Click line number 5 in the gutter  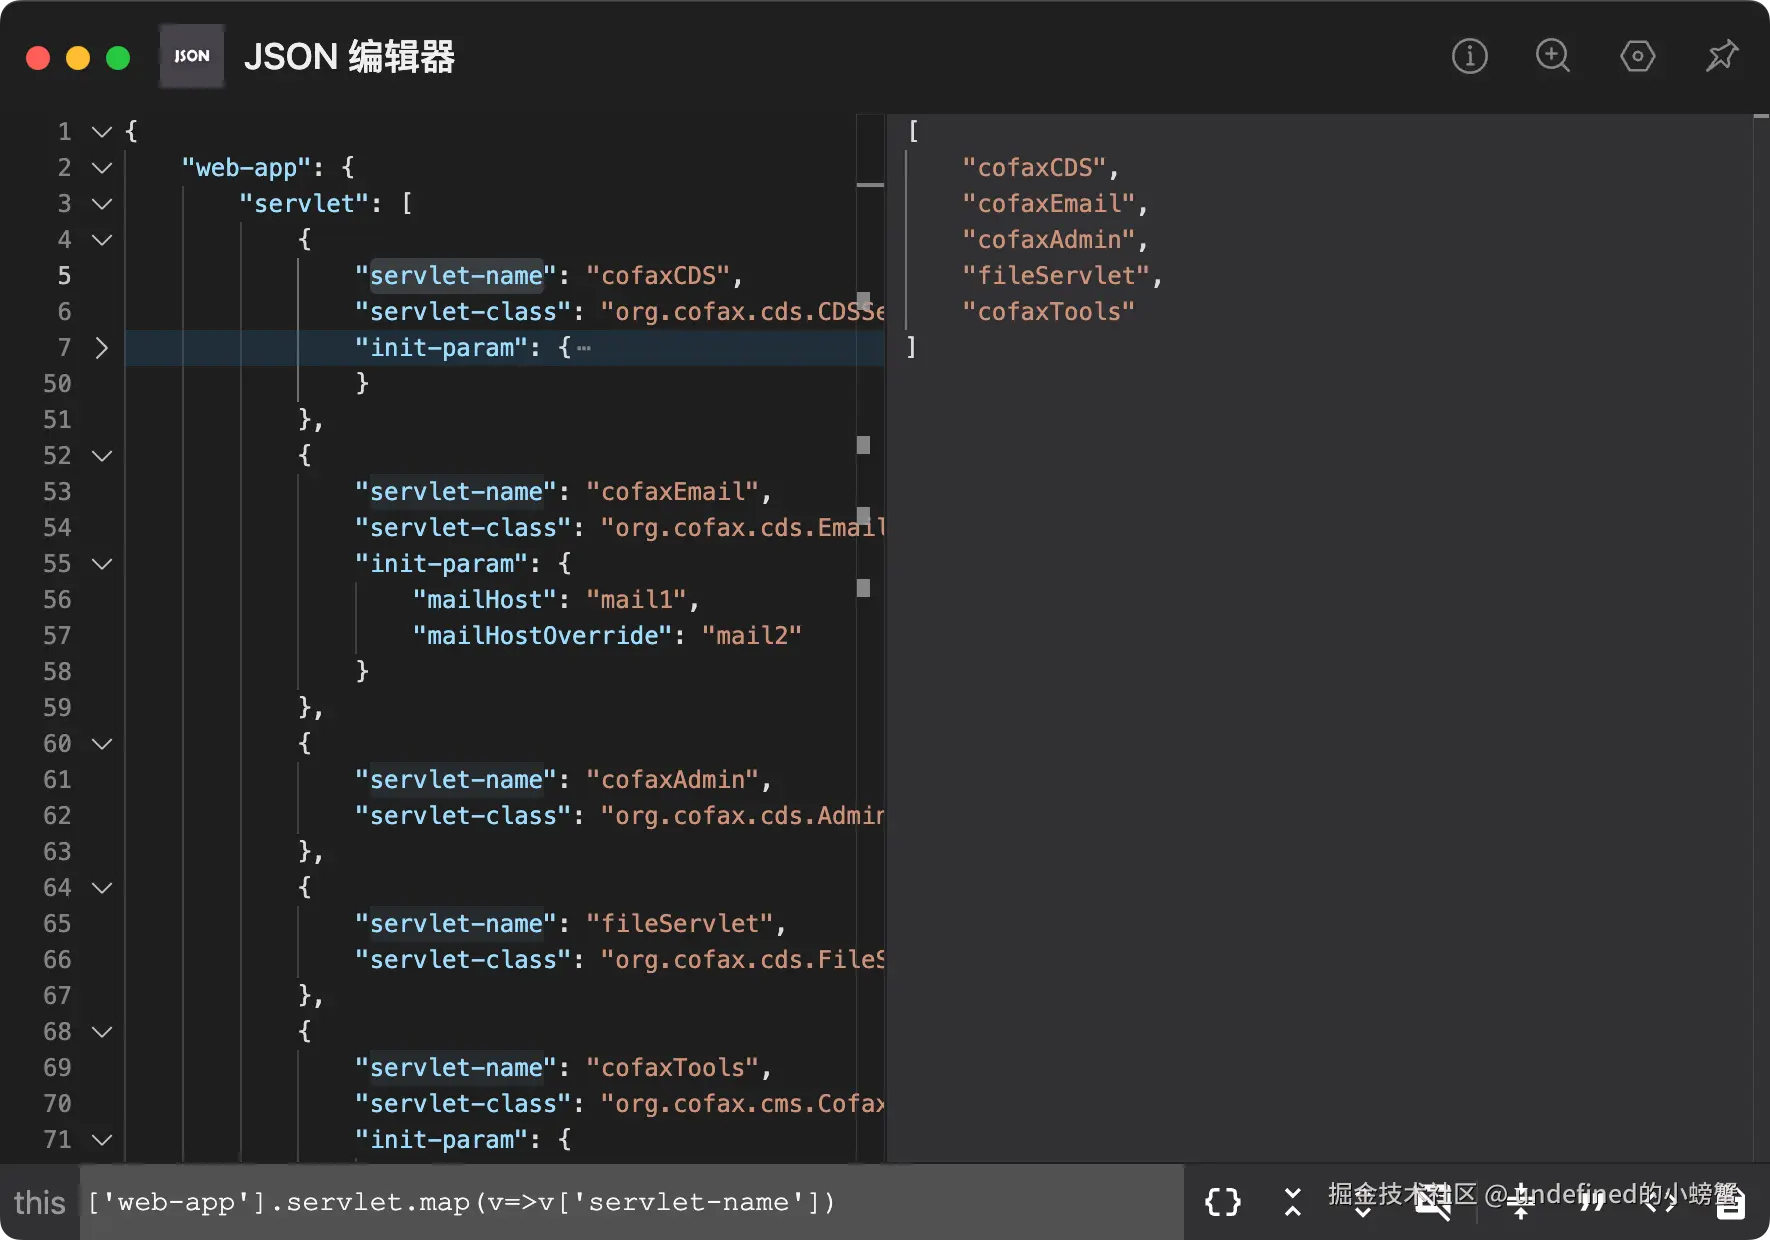(x=64, y=275)
